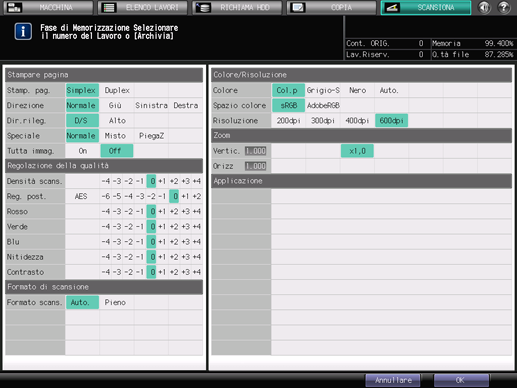Open help with the question mark icon
Viewport: 517px width, 388px height.
point(504,7)
